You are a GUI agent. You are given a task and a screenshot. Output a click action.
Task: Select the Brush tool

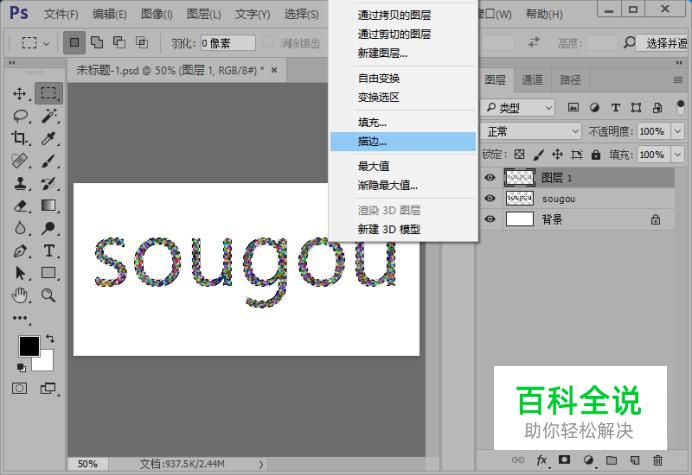[49, 161]
